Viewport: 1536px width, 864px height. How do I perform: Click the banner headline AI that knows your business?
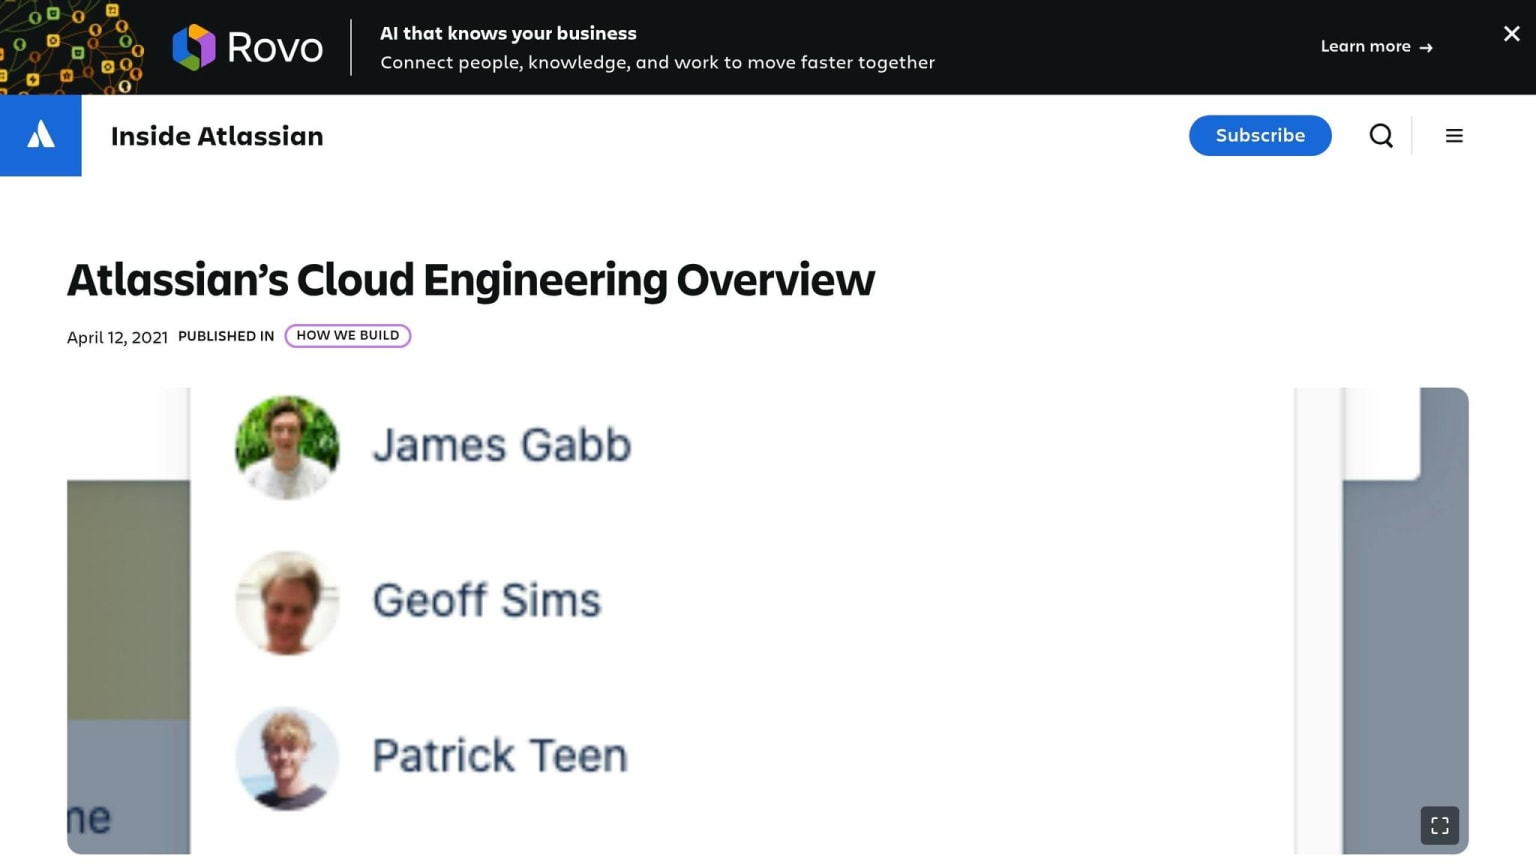[508, 33]
